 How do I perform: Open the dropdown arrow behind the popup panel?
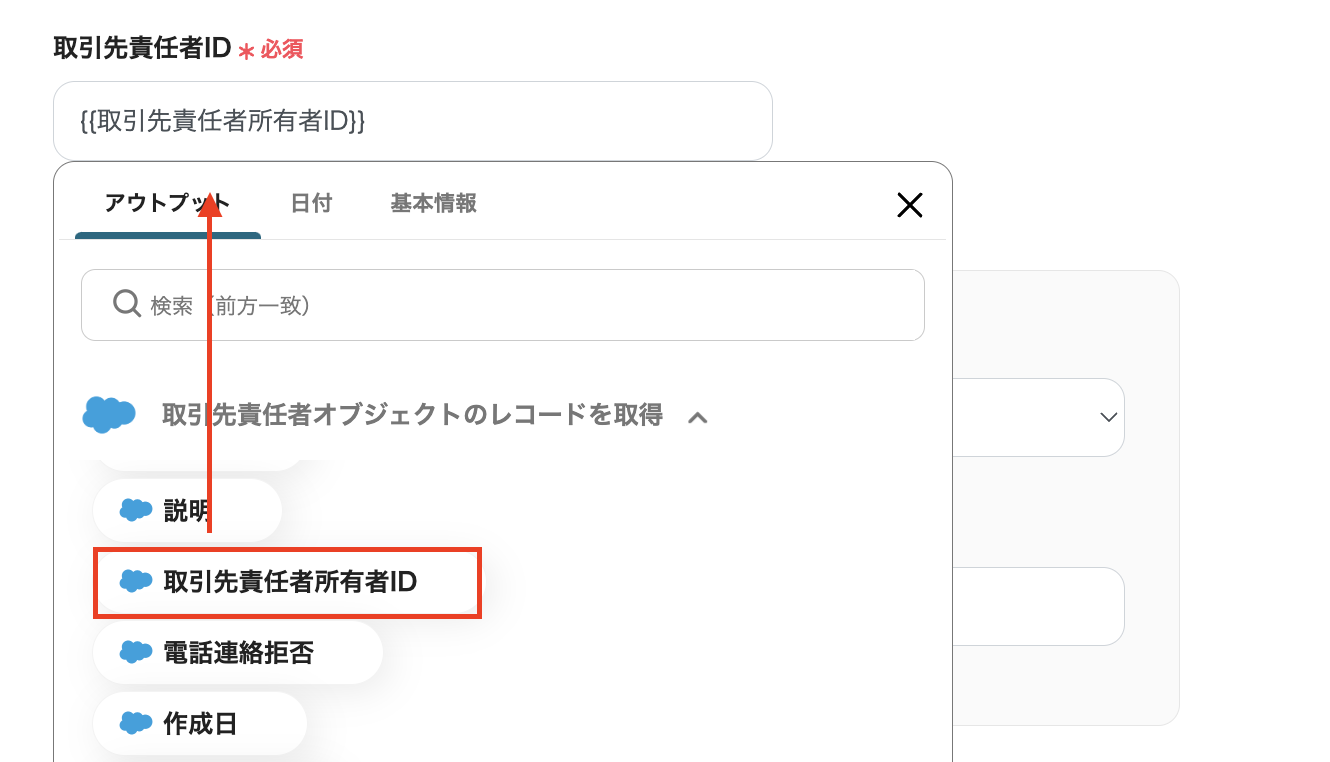(x=1108, y=416)
